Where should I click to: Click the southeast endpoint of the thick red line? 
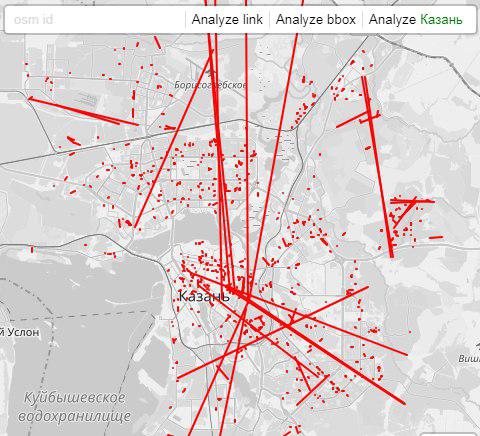[404, 403]
